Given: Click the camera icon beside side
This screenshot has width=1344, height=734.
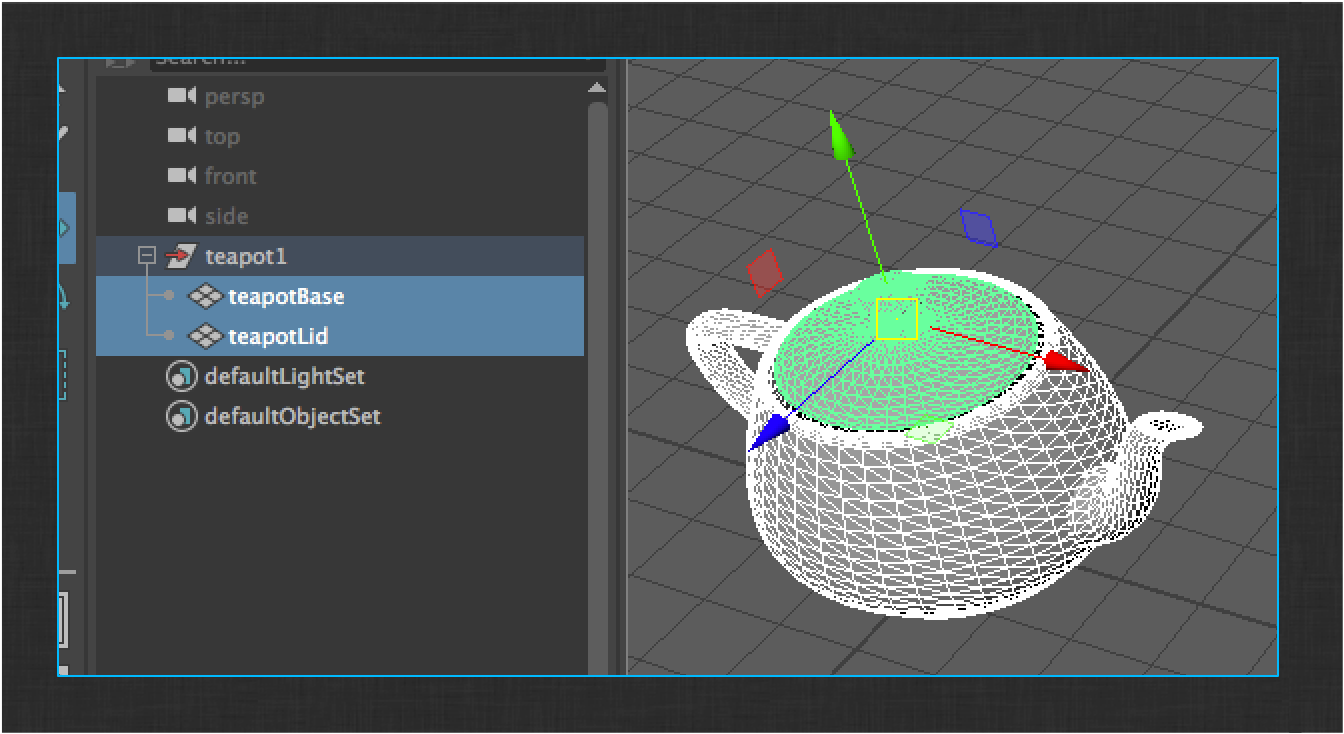Looking at the screenshot, I should coord(181,216).
